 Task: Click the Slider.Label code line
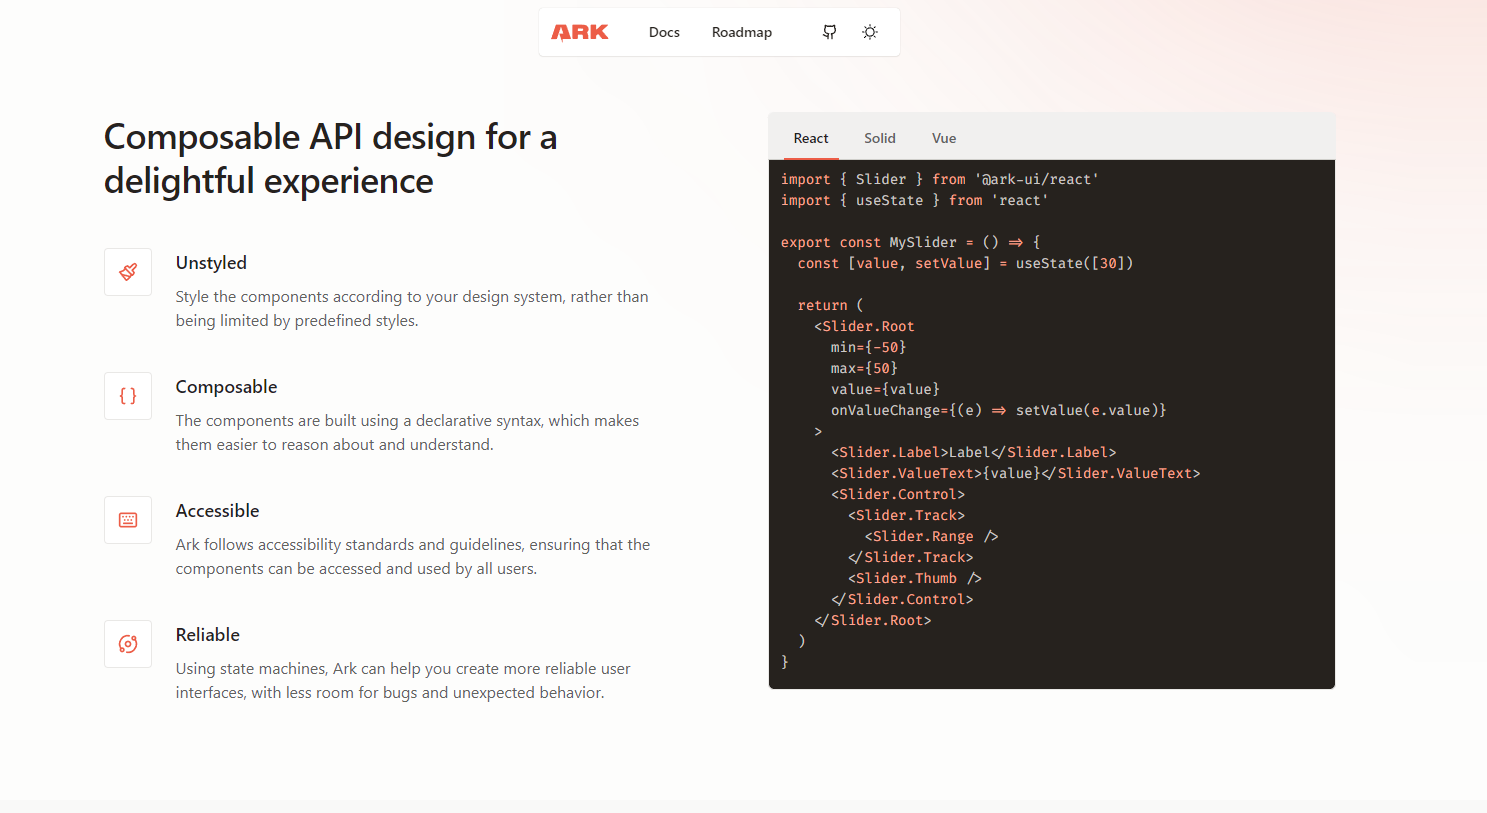pos(973,452)
